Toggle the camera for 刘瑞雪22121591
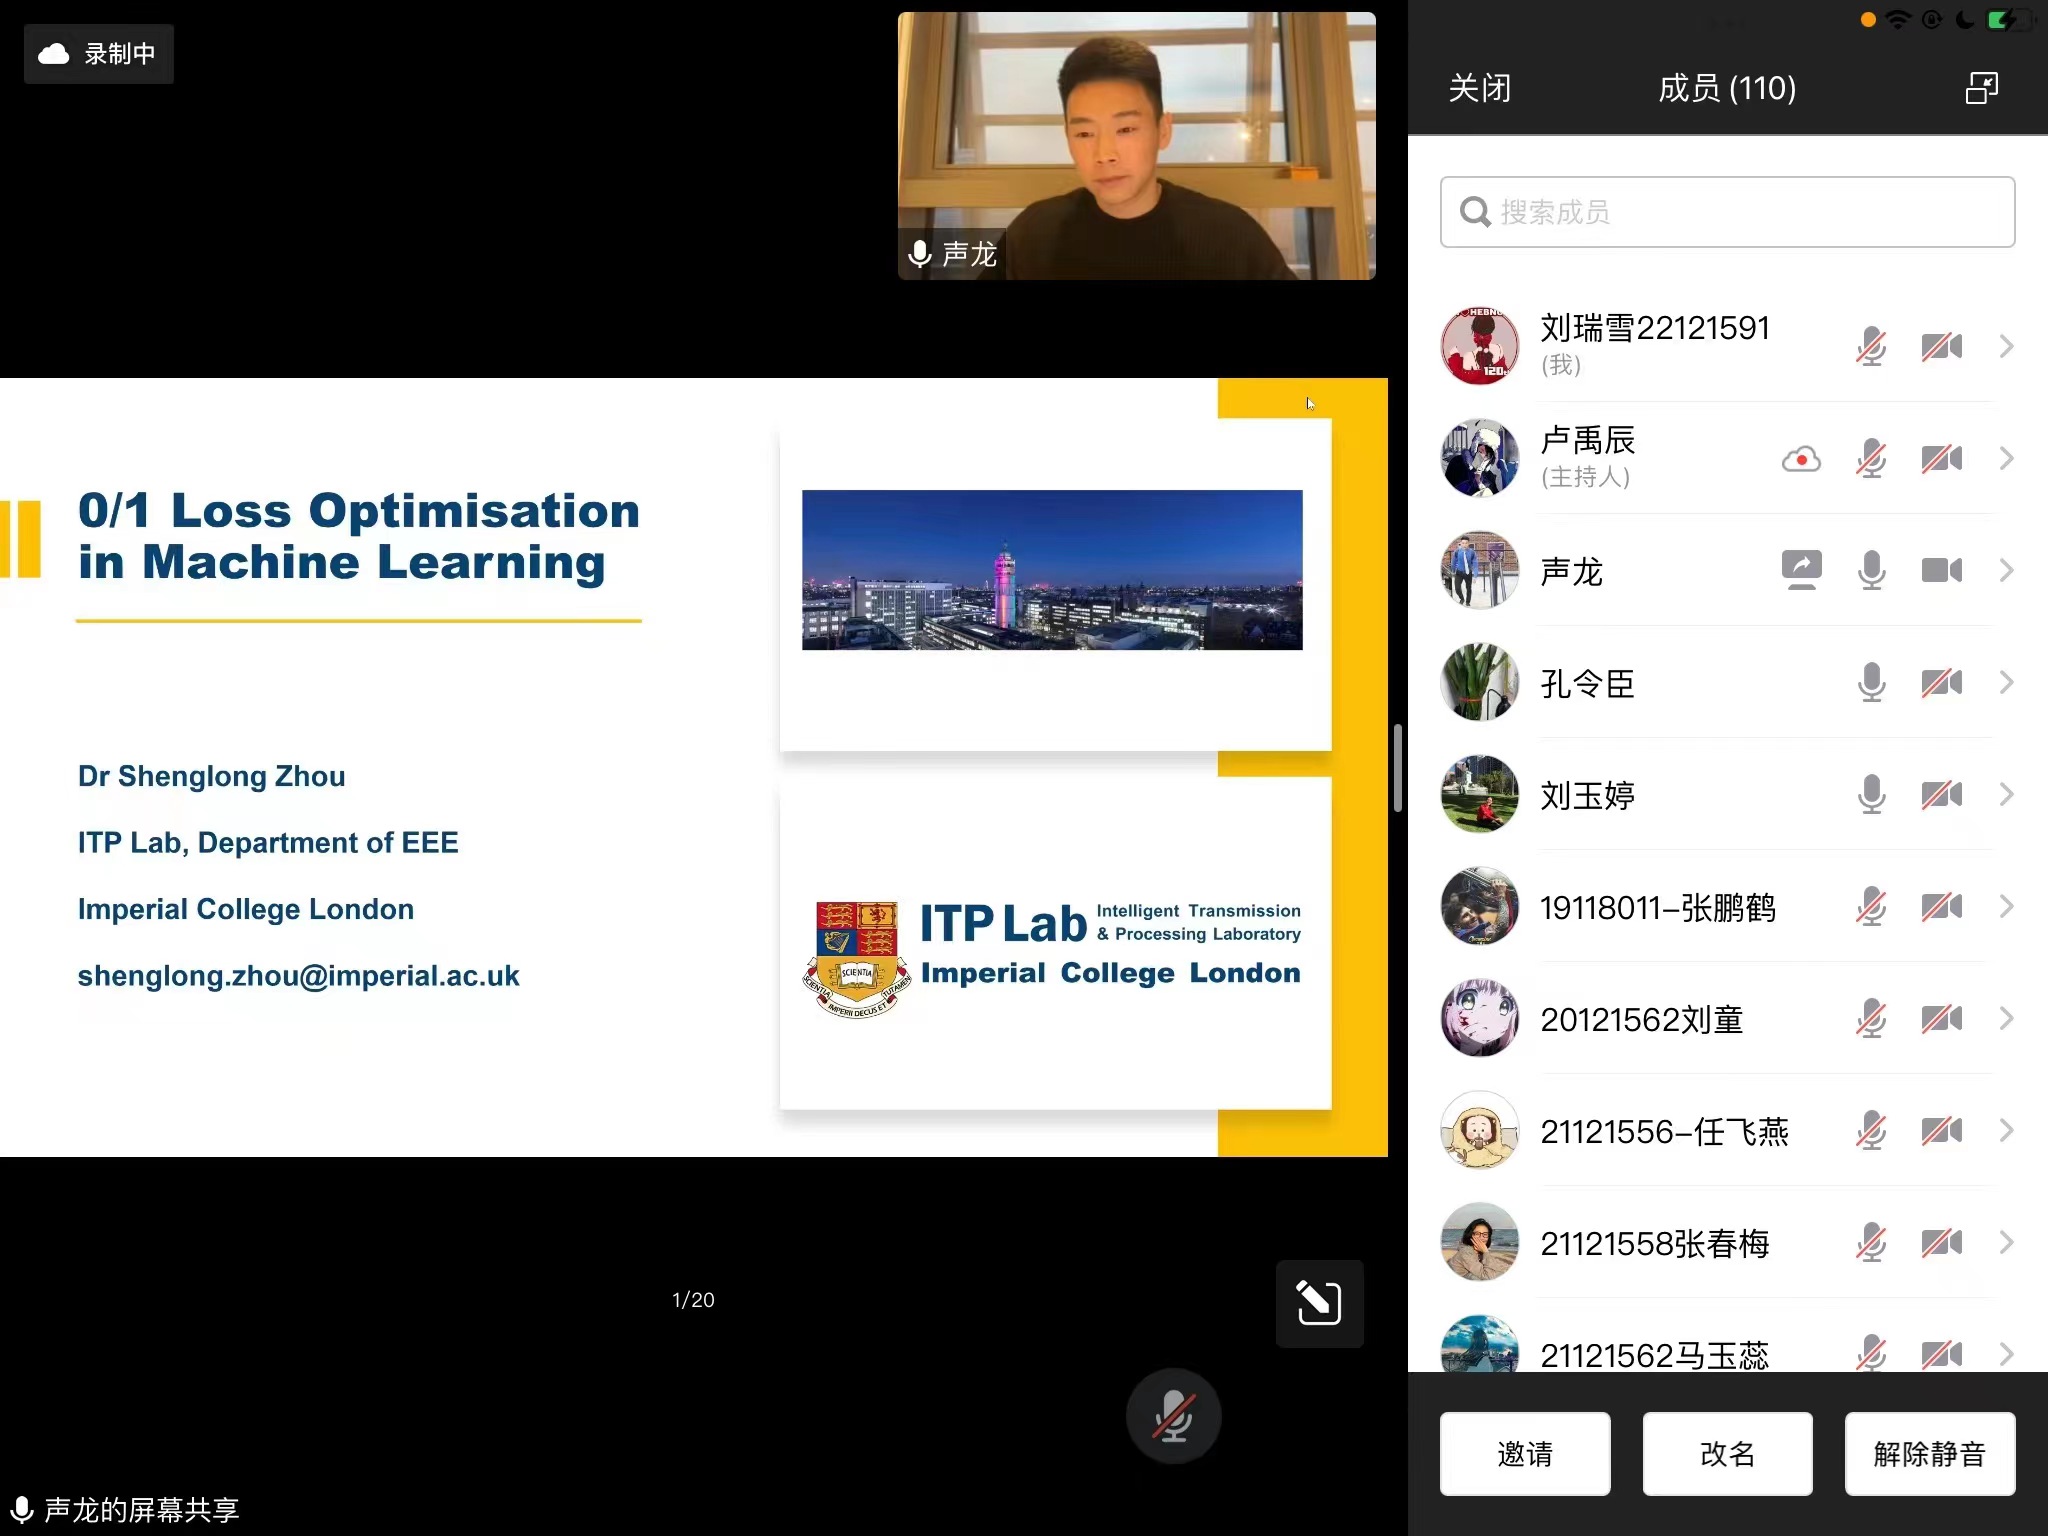 click(x=1941, y=347)
